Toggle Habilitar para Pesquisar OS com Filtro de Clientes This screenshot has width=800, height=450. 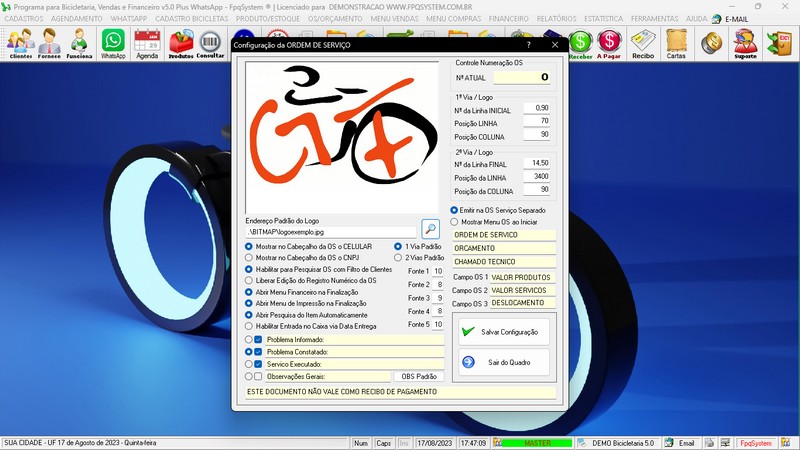(x=248, y=269)
